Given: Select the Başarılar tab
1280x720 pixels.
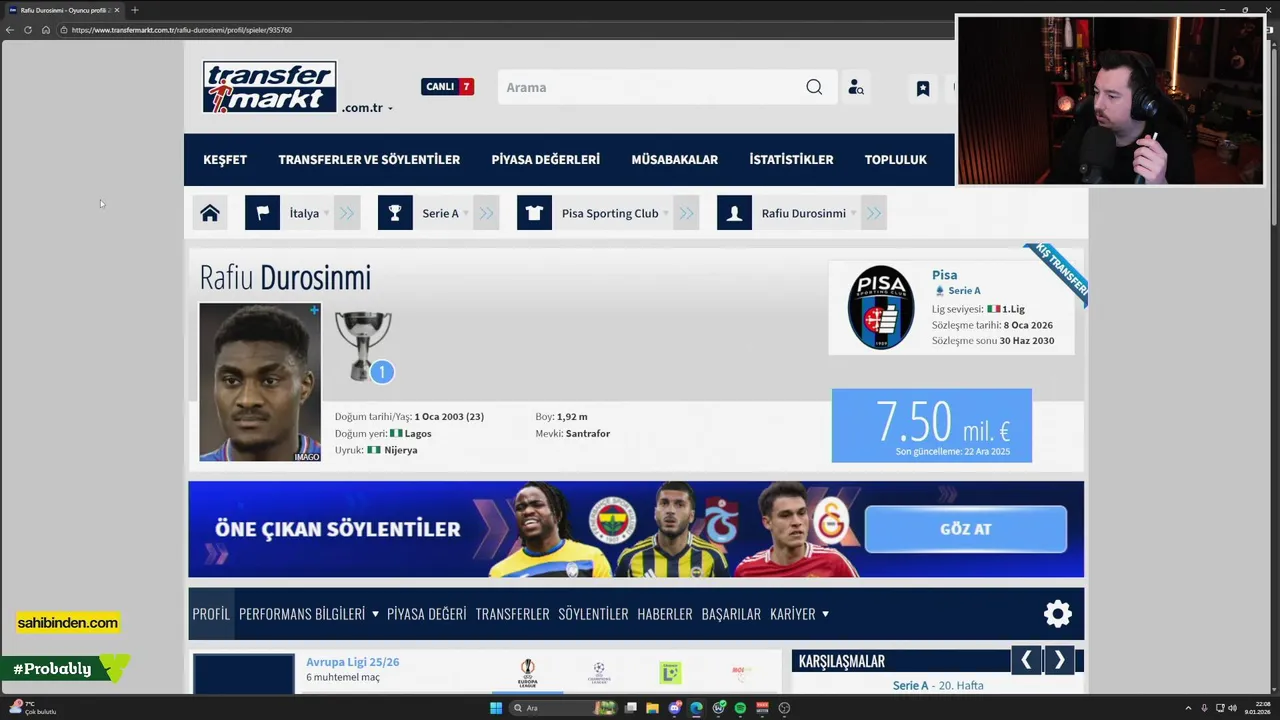Looking at the screenshot, I should (731, 614).
